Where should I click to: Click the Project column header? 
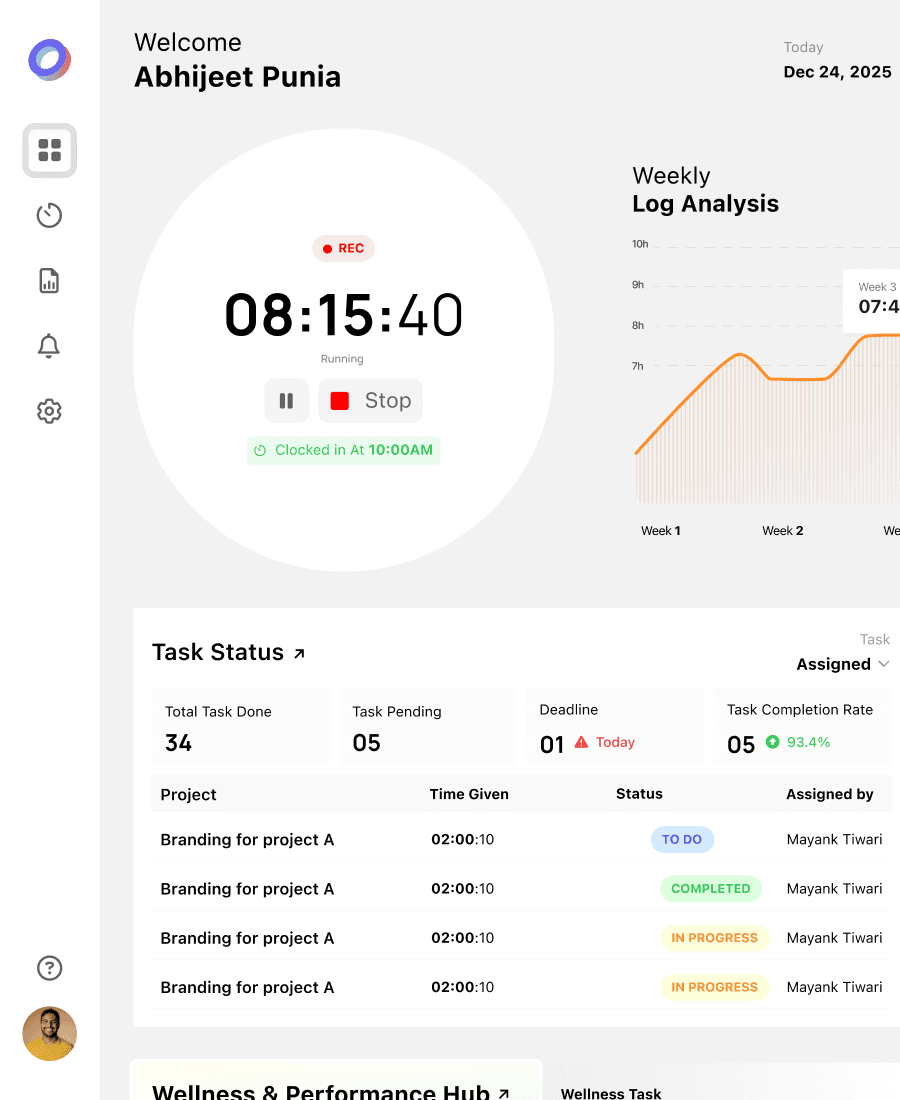point(188,795)
